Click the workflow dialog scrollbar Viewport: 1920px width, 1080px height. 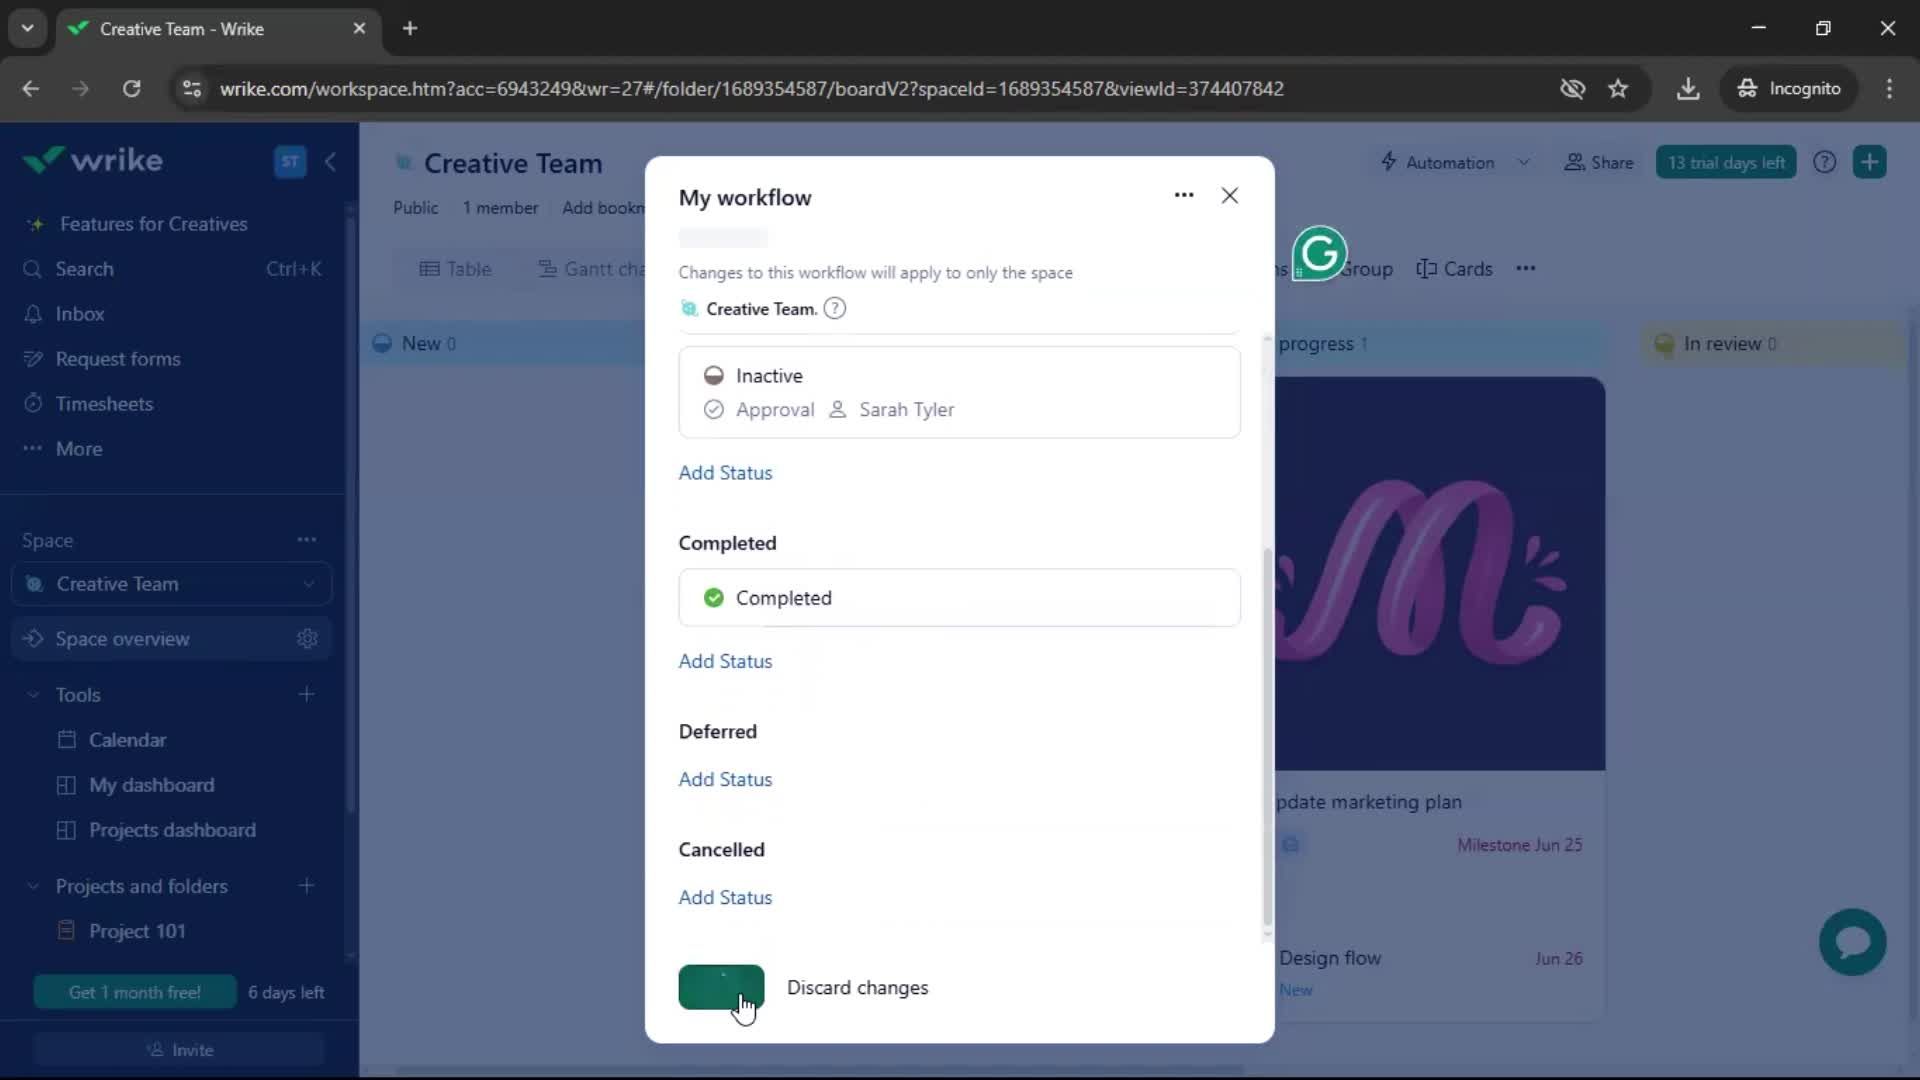(x=1267, y=735)
